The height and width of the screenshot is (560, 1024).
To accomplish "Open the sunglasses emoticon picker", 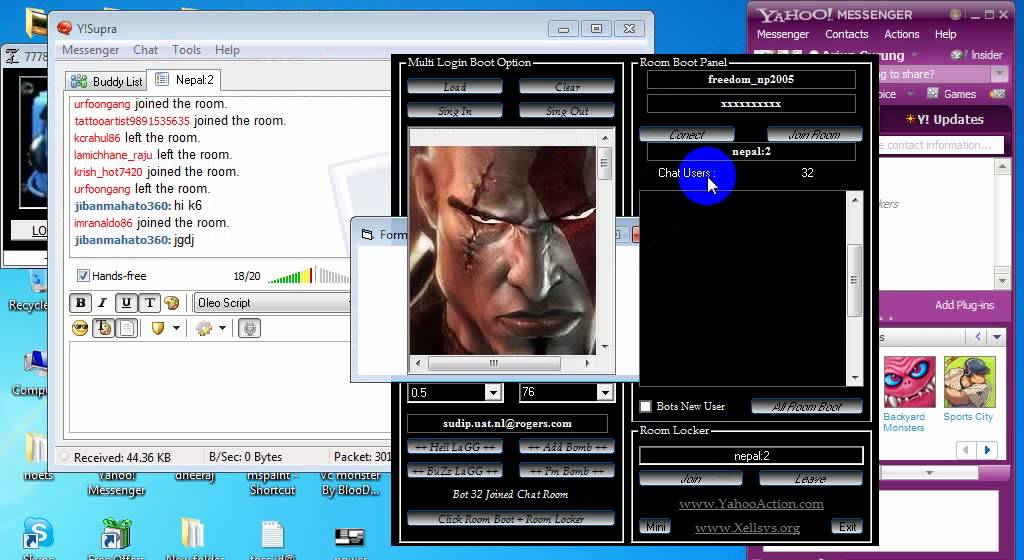I will click(80, 328).
